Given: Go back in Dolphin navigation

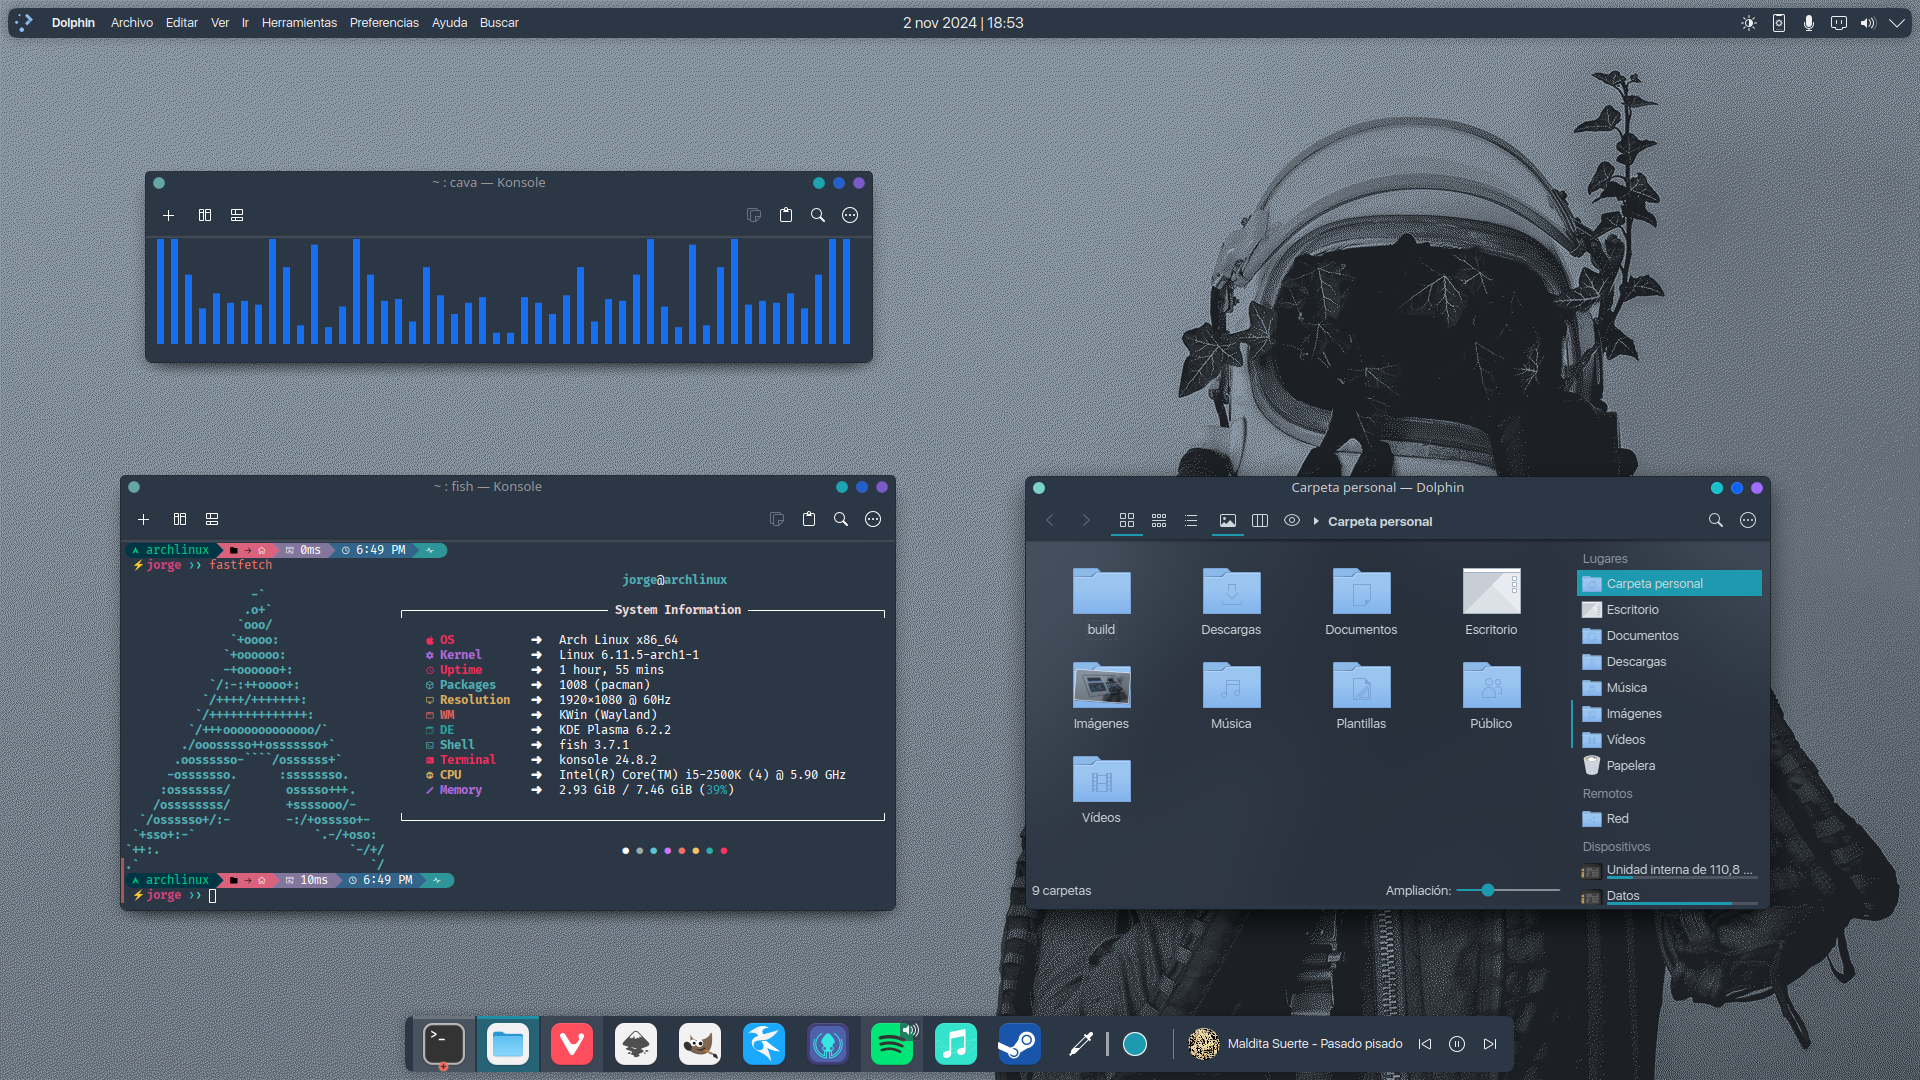Looking at the screenshot, I should (1050, 520).
